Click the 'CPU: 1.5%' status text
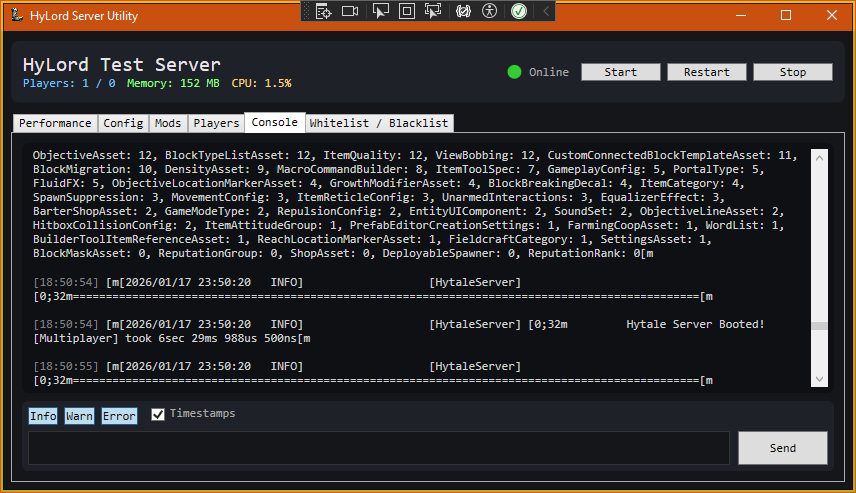 coord(261,84)
